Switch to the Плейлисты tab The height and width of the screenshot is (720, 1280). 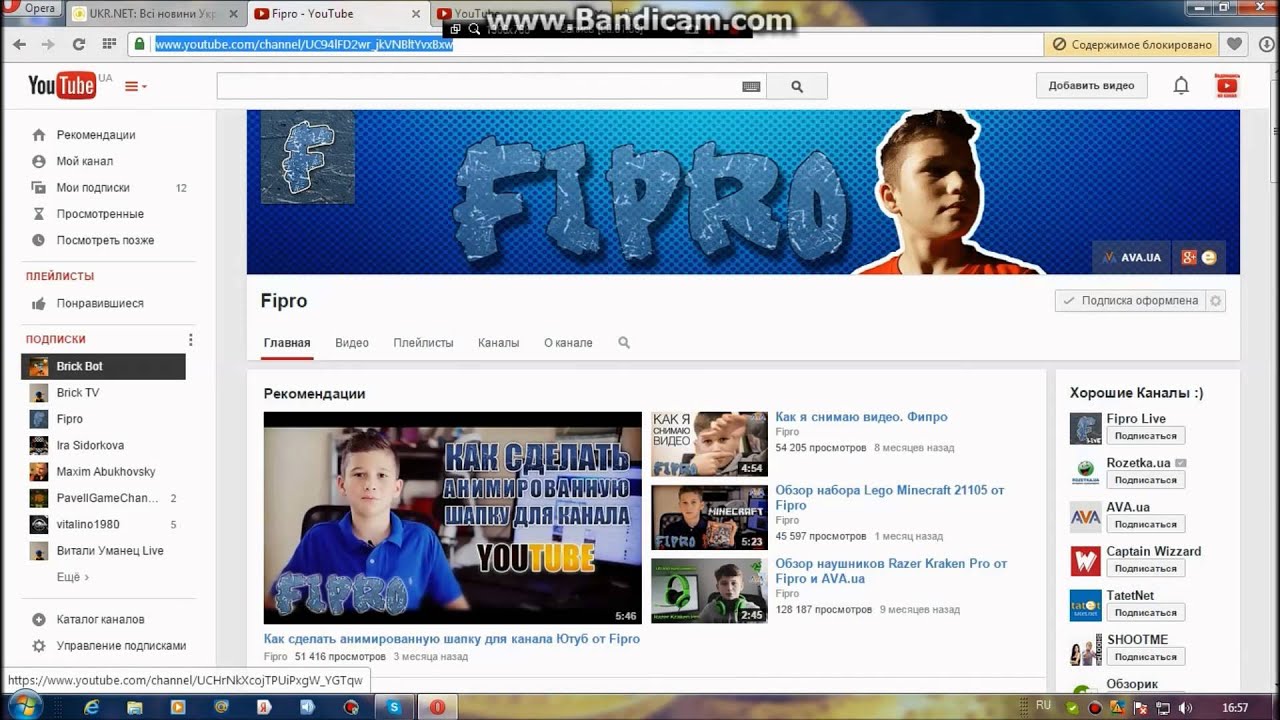pyautogui.click(x=423, y=343)
